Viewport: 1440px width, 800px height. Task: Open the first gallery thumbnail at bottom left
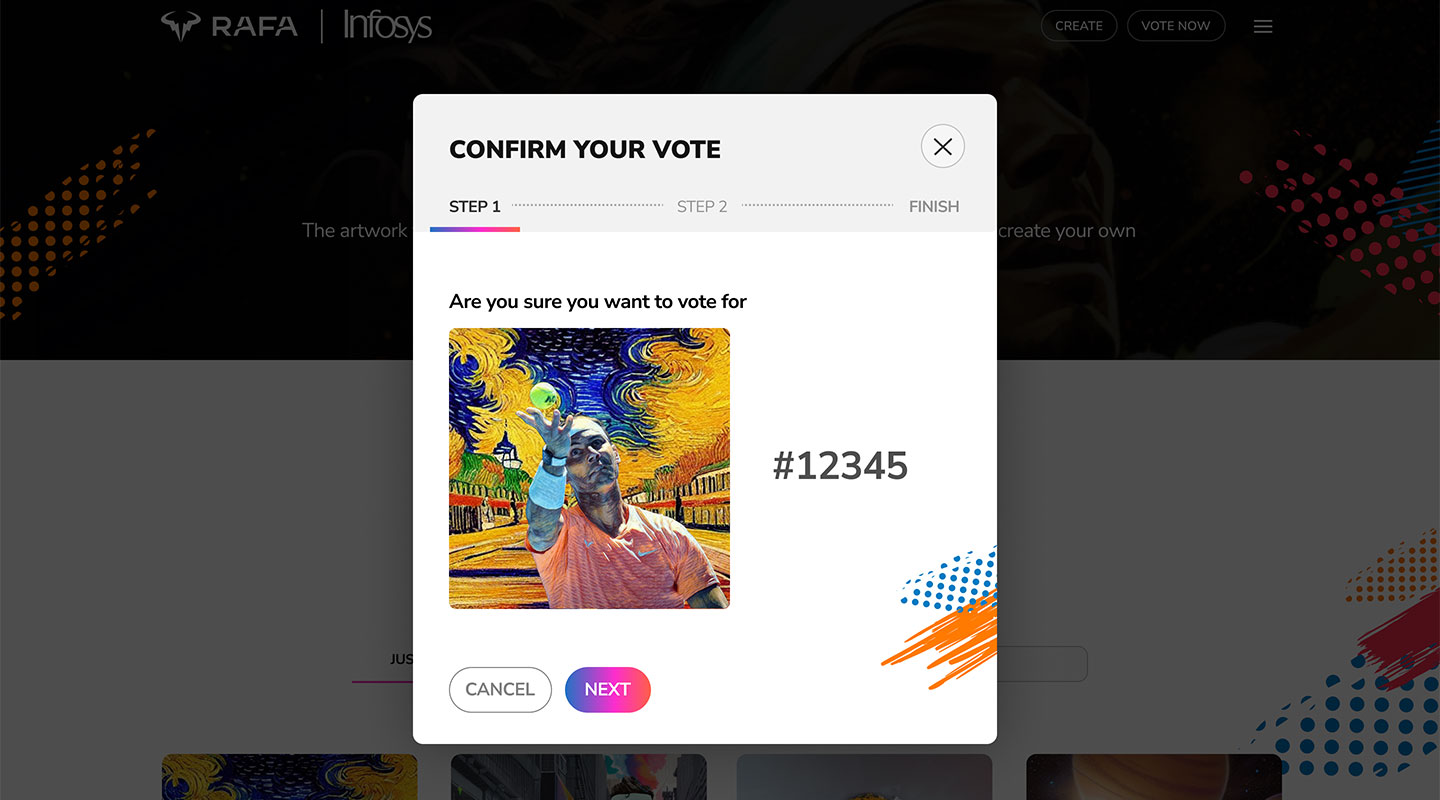(x=290, y=777)
